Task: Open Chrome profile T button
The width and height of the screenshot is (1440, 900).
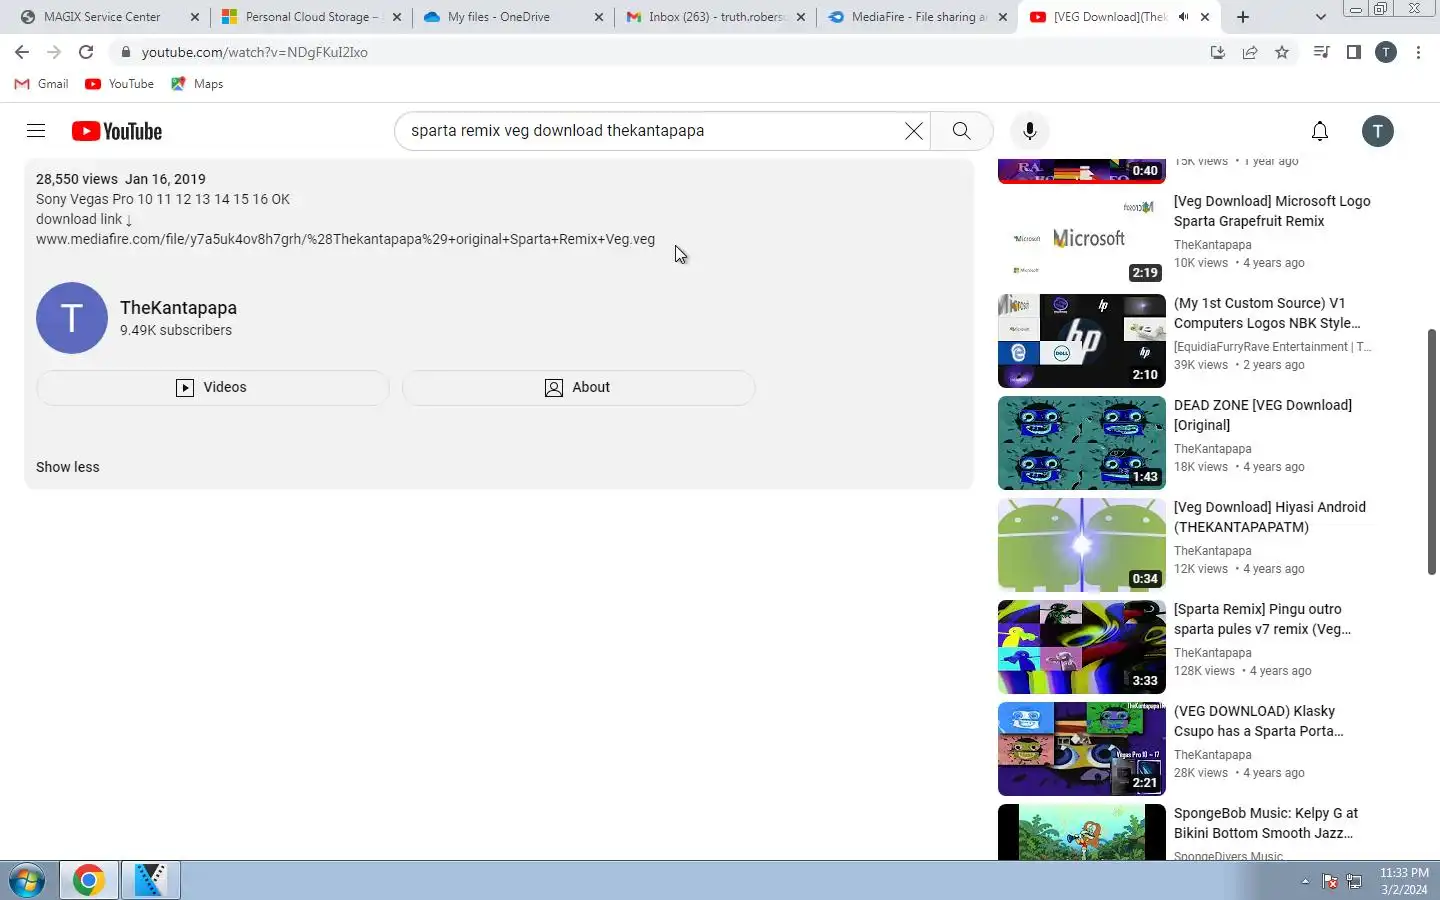Action: pos(1386,52)
